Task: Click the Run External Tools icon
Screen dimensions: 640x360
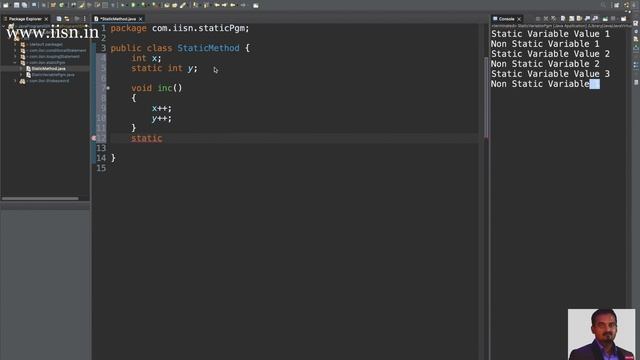Action: (x=154, y=5)
